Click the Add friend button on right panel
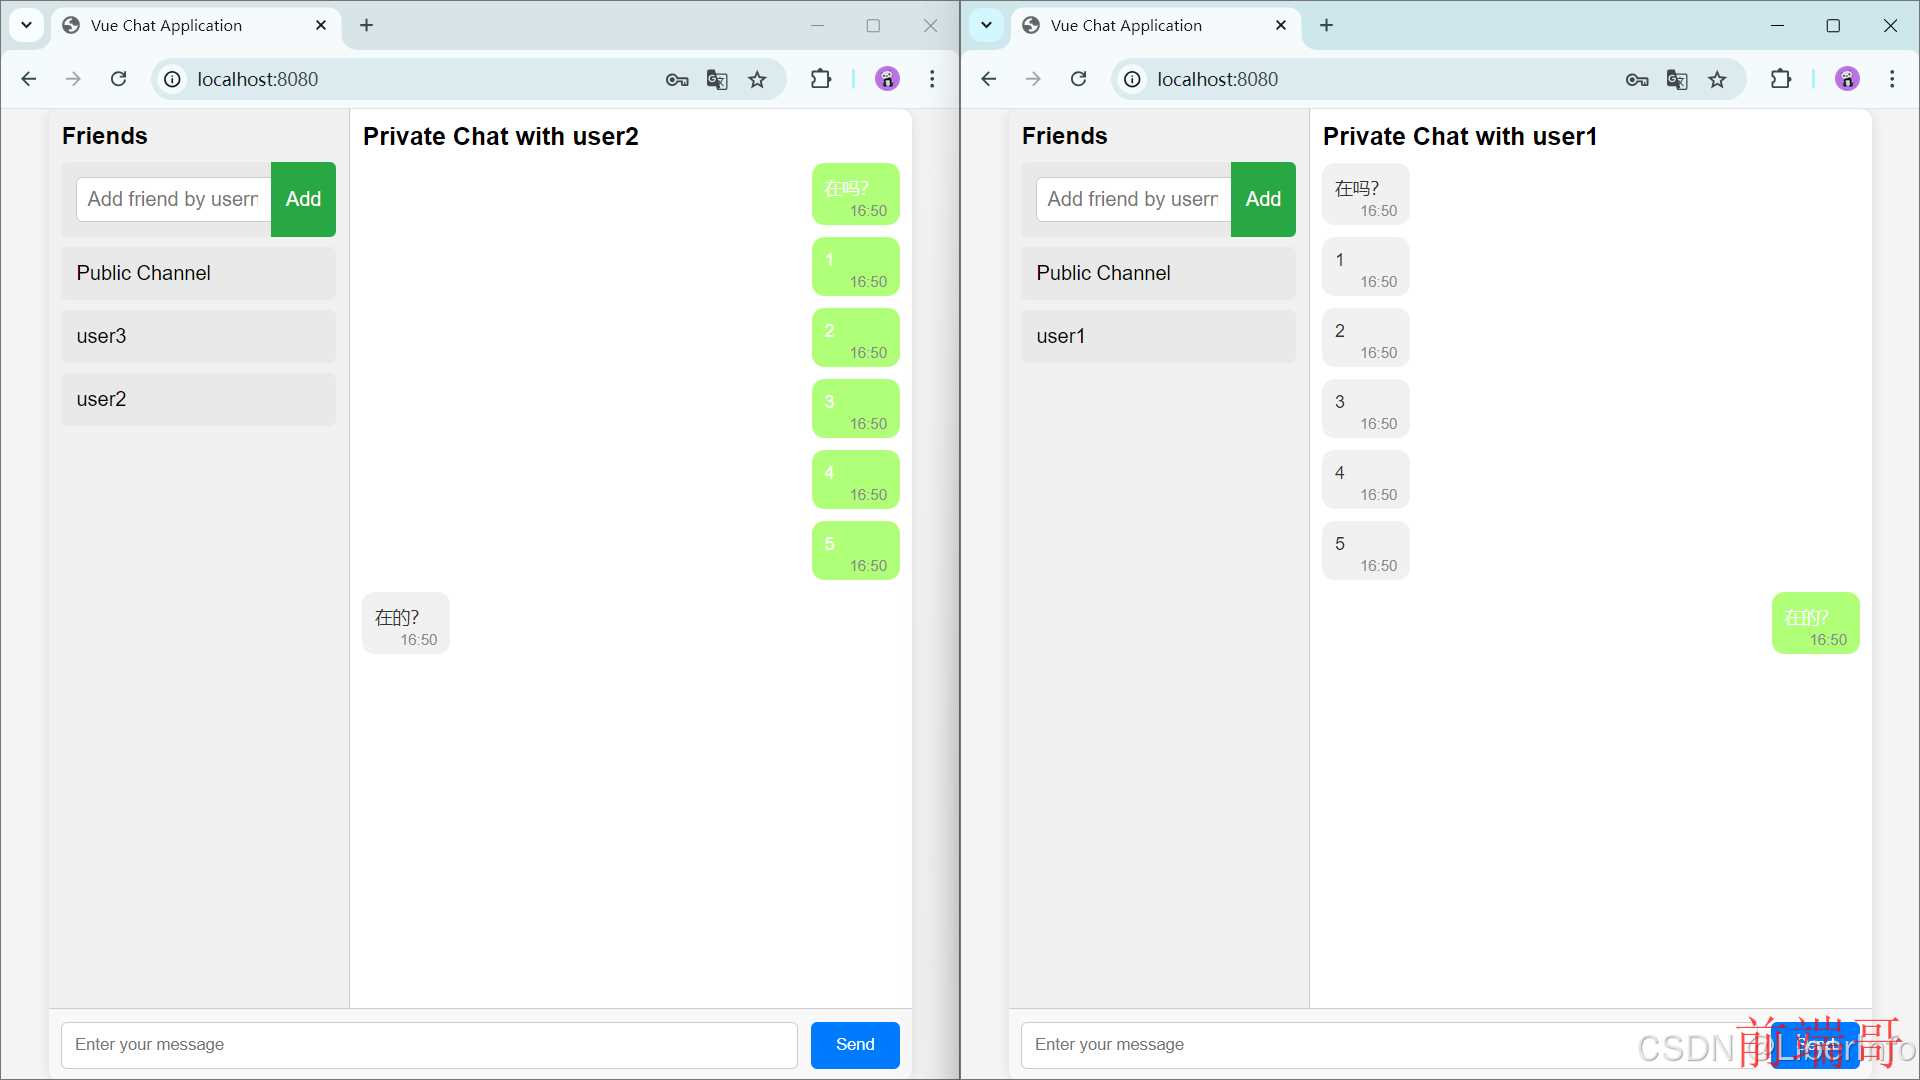This screenshot has height=1080, width=1920. (1262, 199)
